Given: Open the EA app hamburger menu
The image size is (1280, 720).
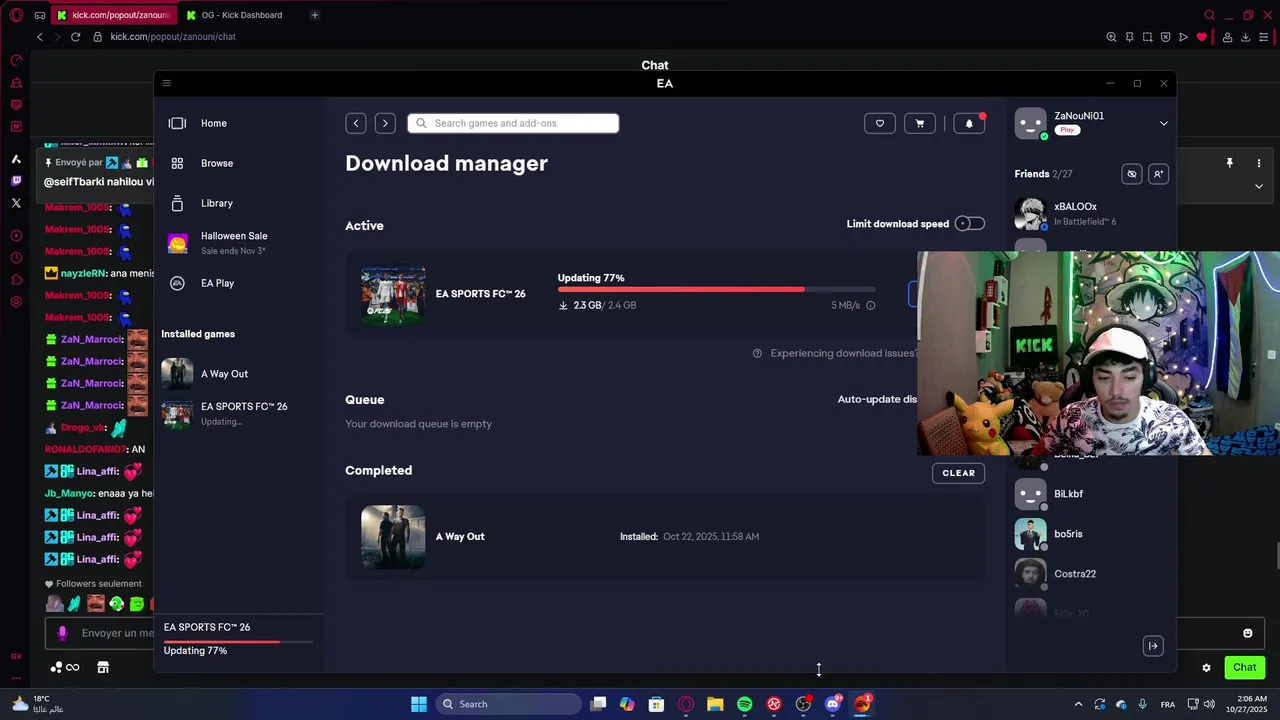Looking at the screenshot, I should point(167,83).
